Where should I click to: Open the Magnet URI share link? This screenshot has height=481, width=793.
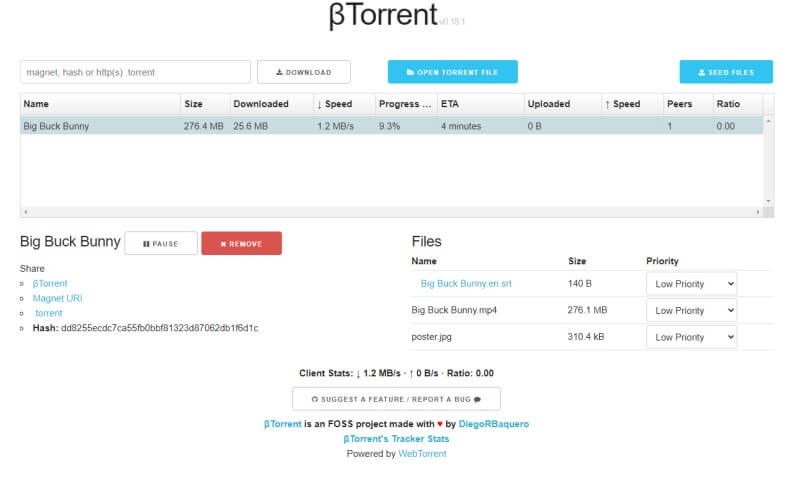pyautogui.click(x=57, y=298)
